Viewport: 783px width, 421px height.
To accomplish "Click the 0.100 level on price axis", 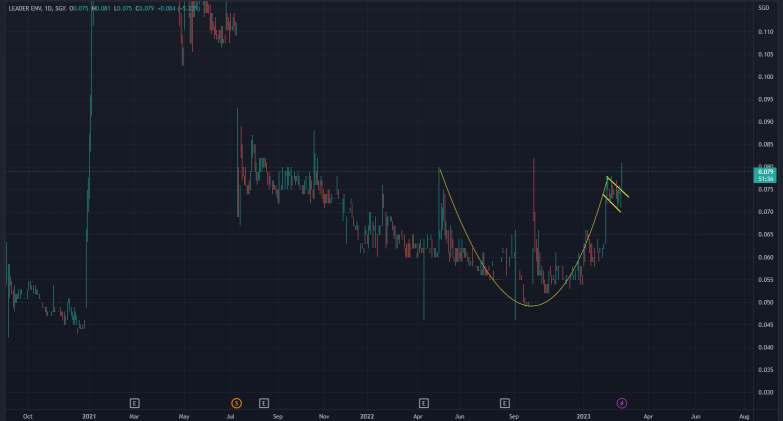I will pos(765,77).
